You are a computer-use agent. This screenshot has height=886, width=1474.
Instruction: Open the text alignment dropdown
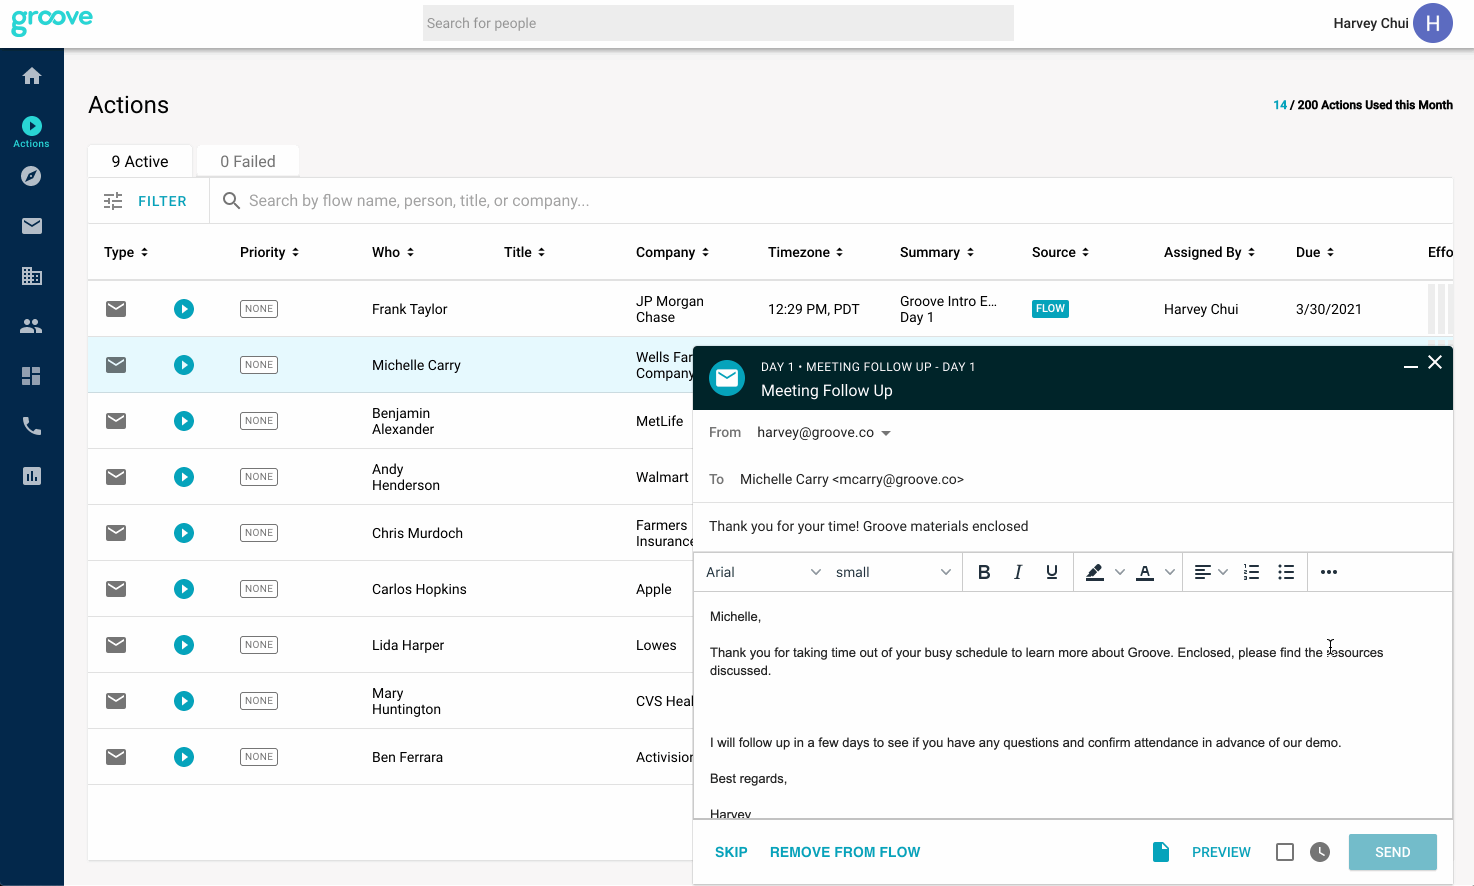pyautogui.click(x=1211, y=572)
